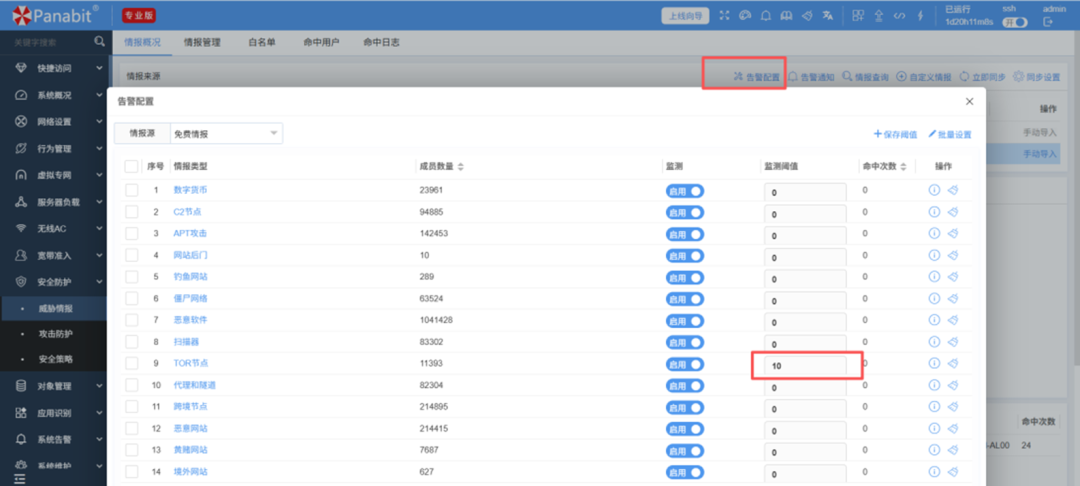Check the box for 钓鱼网站 row
Image resolution: width=1080 pixels, height=486 pixels.
point(131,277)
